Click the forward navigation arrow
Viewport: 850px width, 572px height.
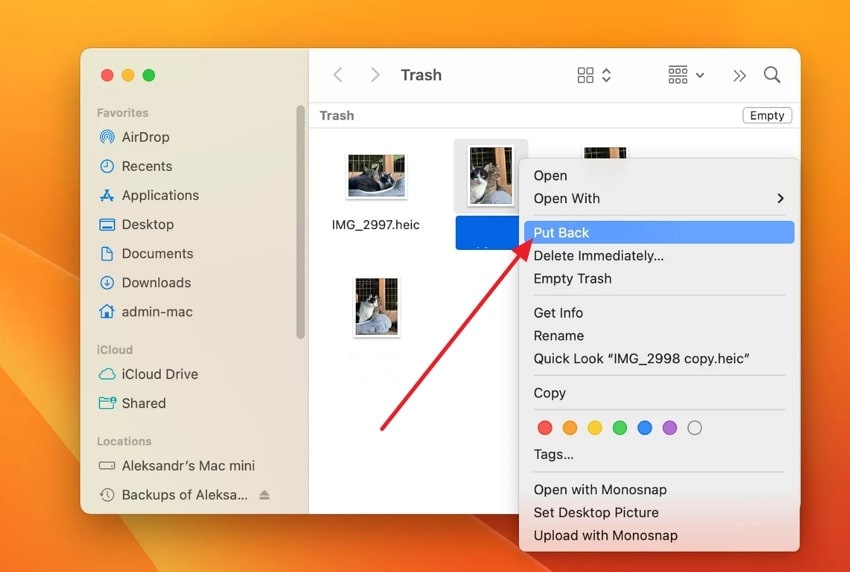click(x=375, y=75)
